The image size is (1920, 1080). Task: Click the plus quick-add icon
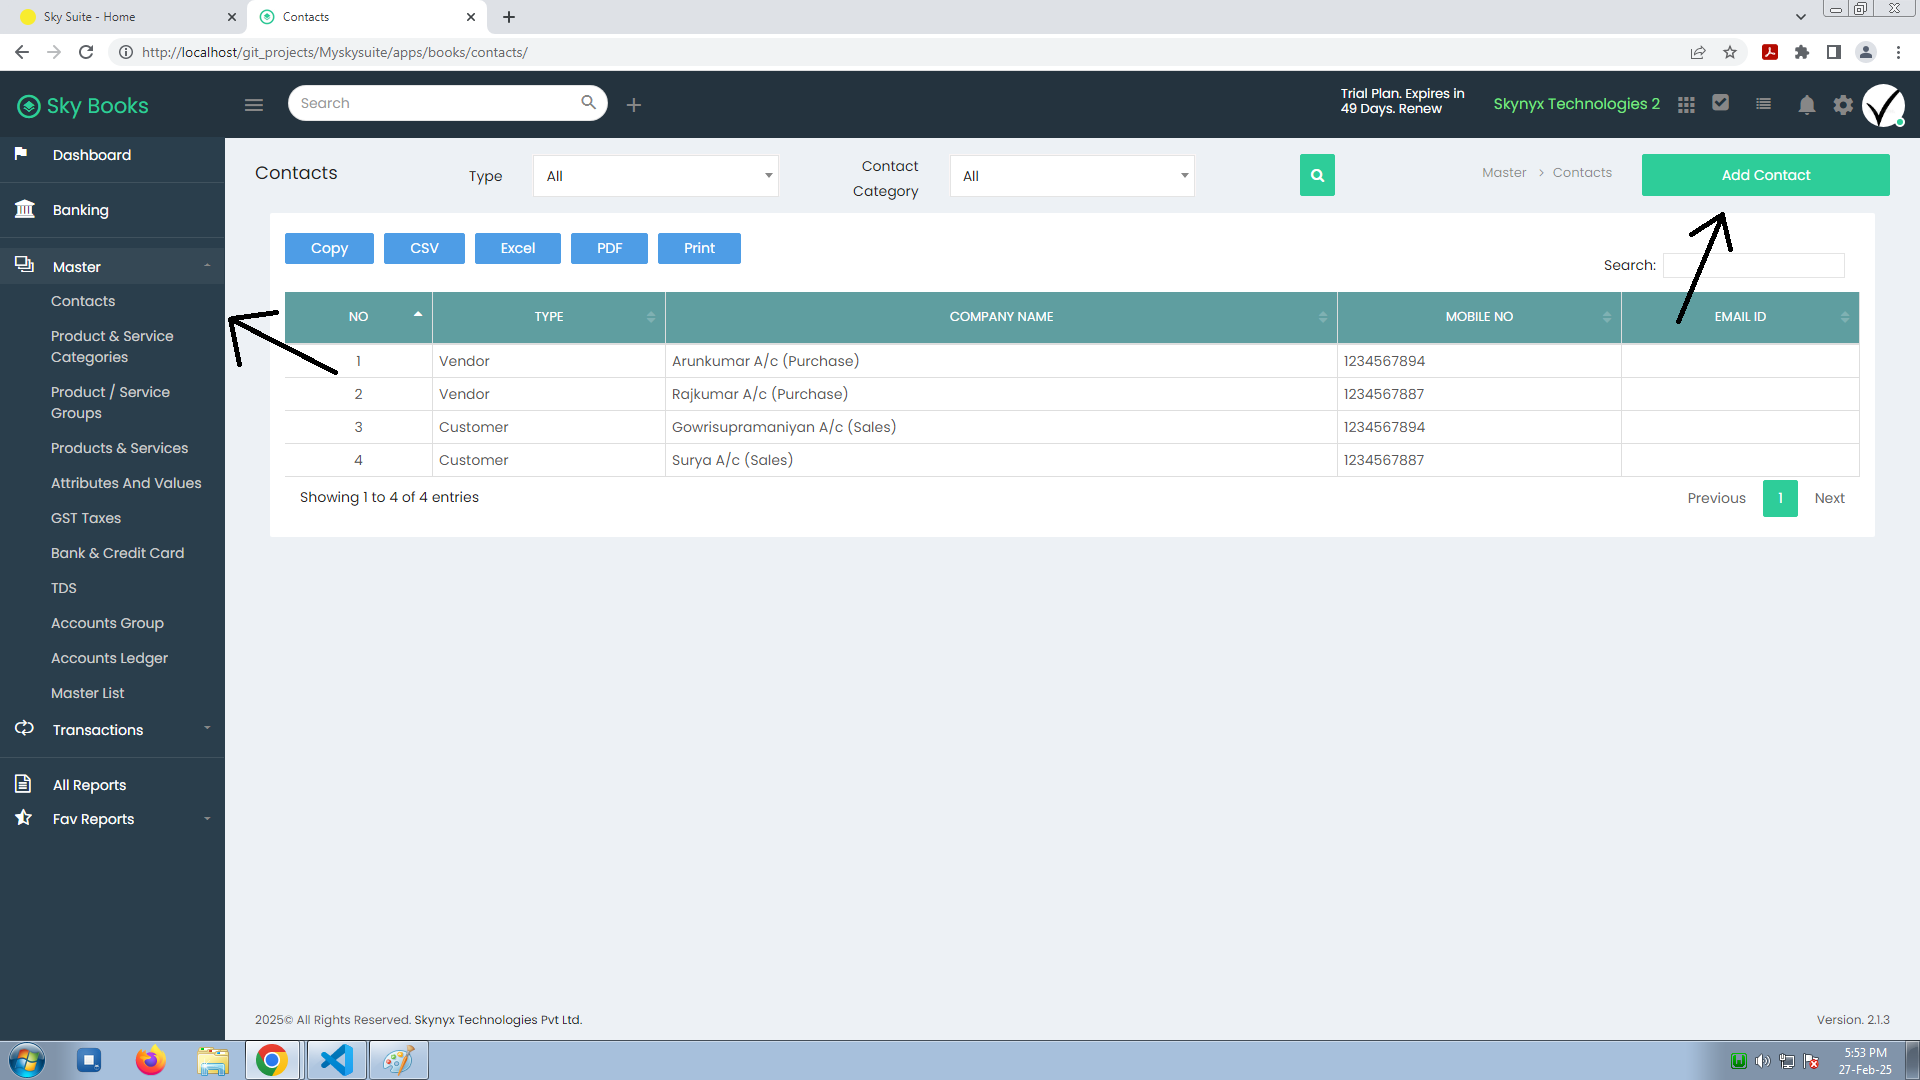pos(634,104)
